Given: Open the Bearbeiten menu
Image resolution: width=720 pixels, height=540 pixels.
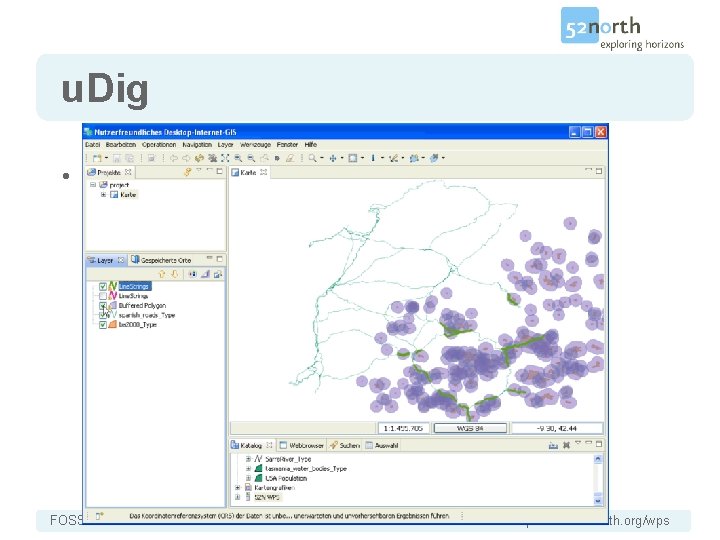Looking at the screenshot, I should (121, 145).
